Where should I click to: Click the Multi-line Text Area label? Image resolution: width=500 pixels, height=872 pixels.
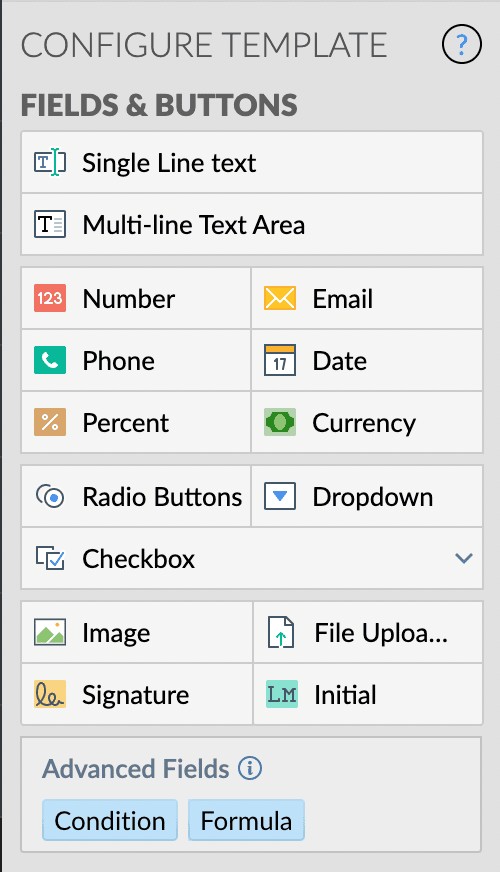pos(194,225)
